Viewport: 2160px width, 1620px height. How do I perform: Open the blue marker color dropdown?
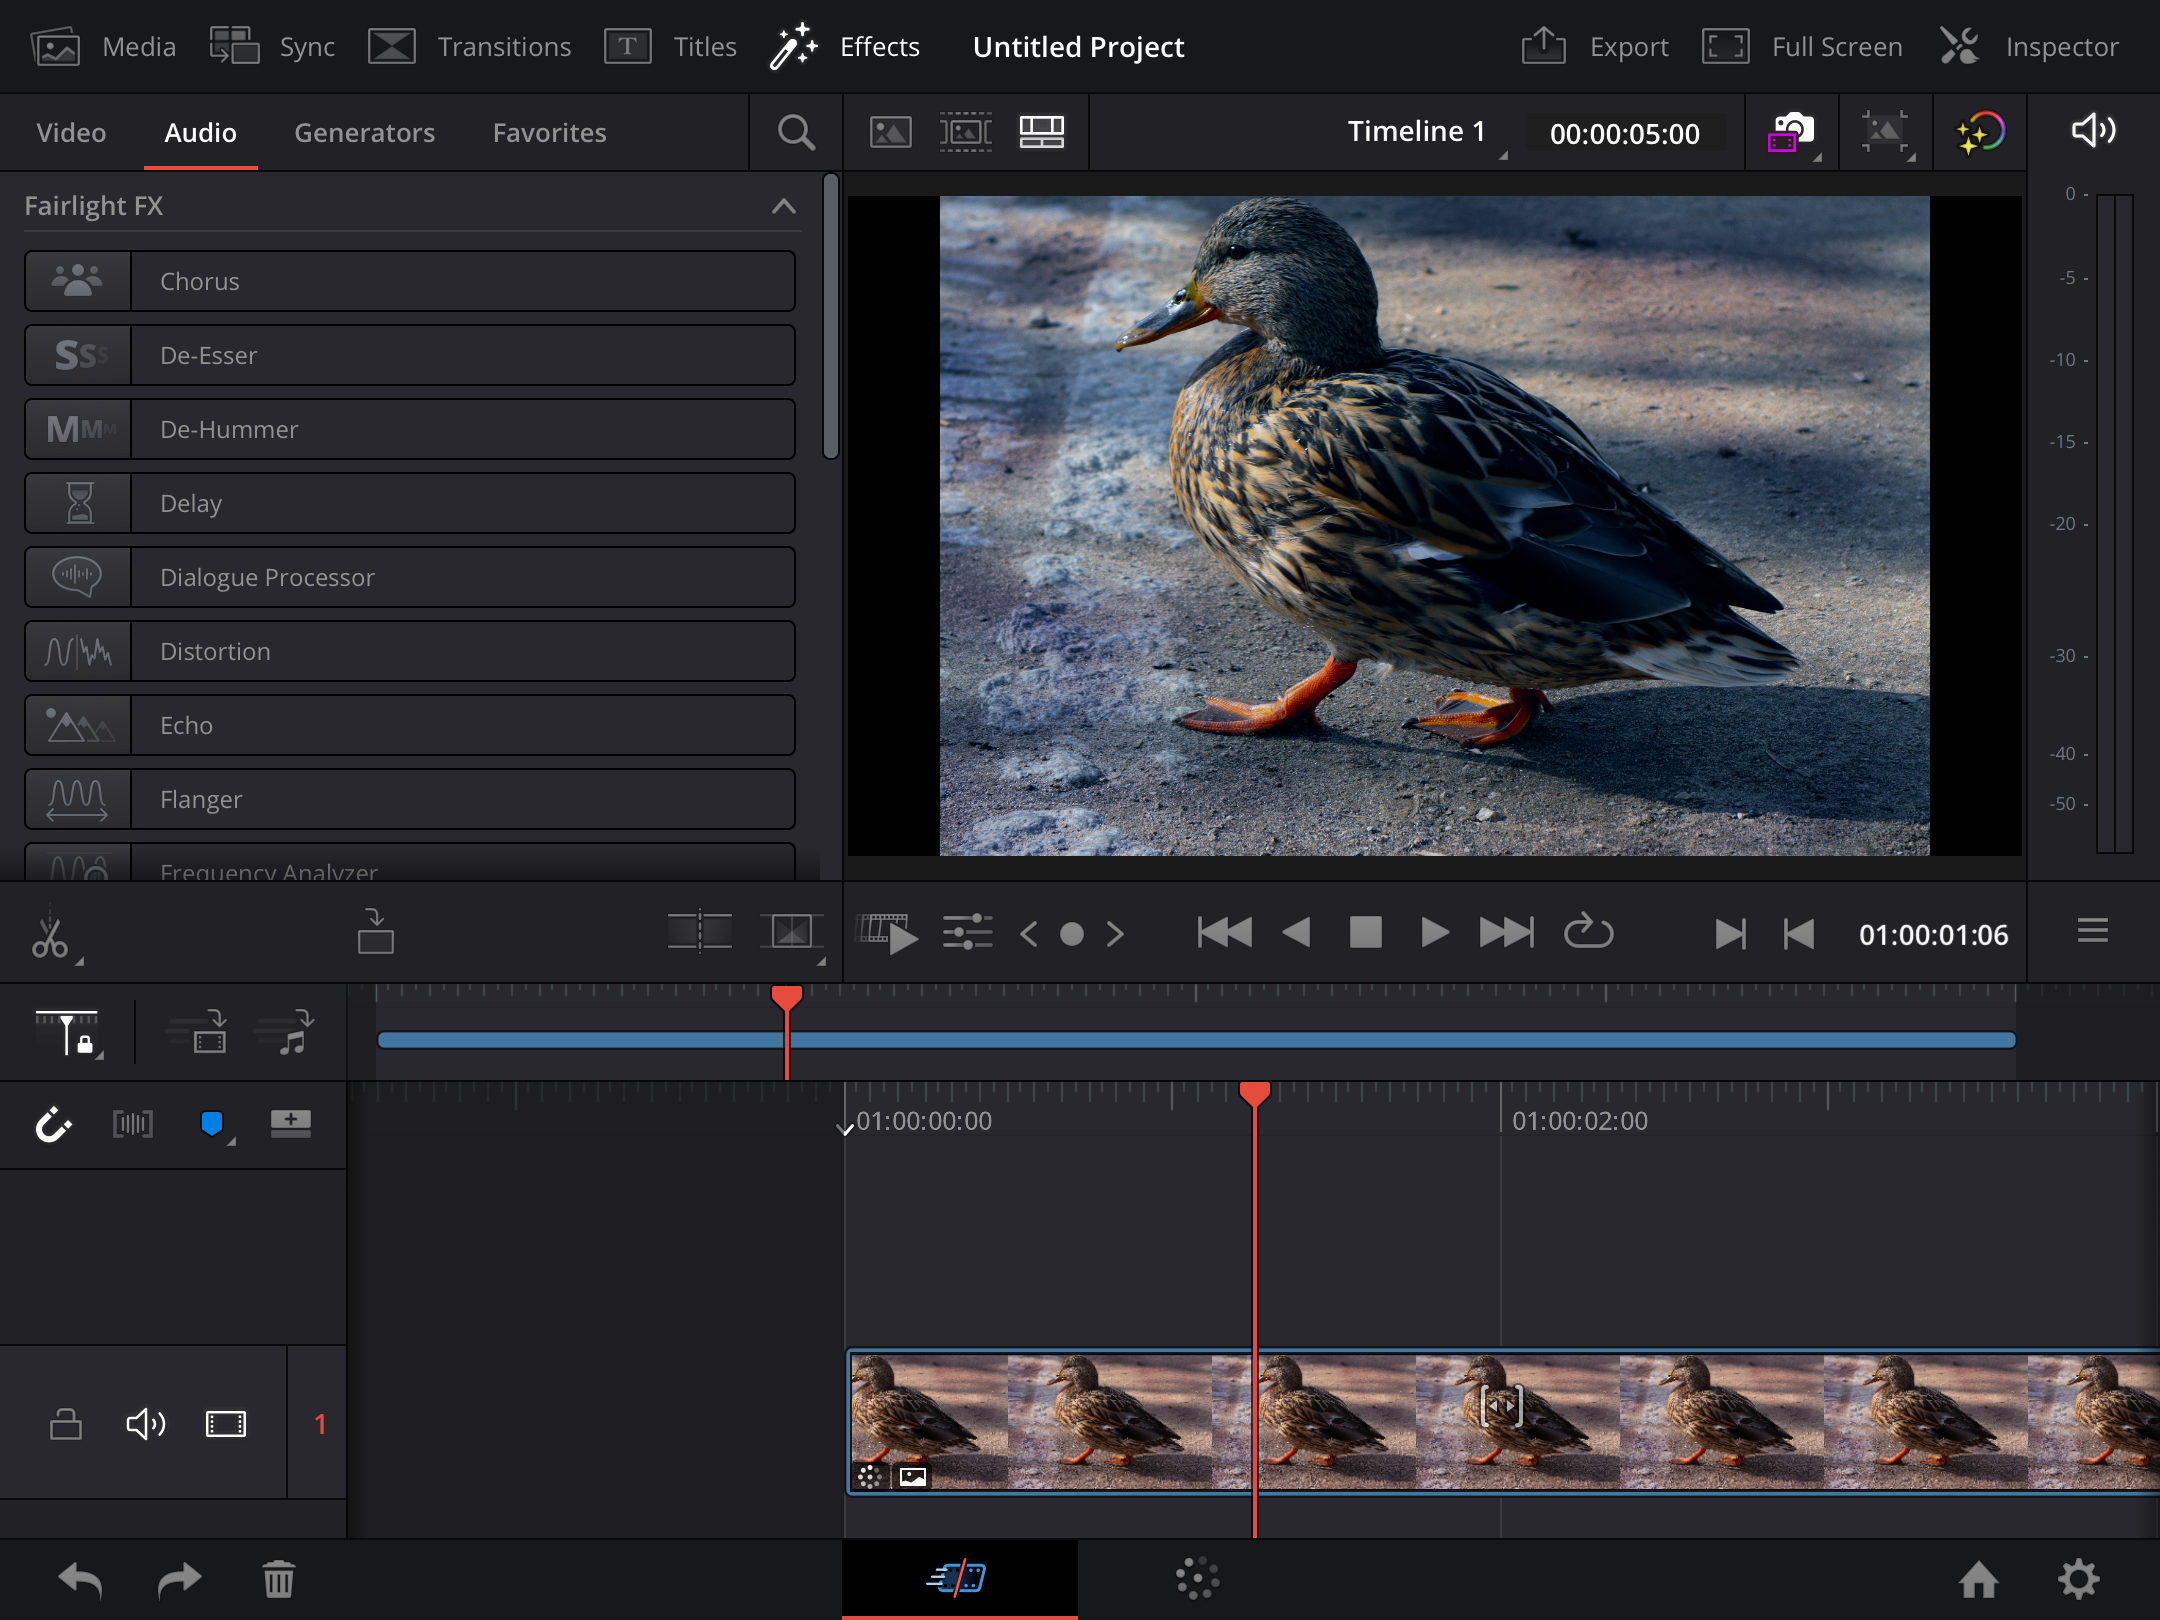[214, 1125]
